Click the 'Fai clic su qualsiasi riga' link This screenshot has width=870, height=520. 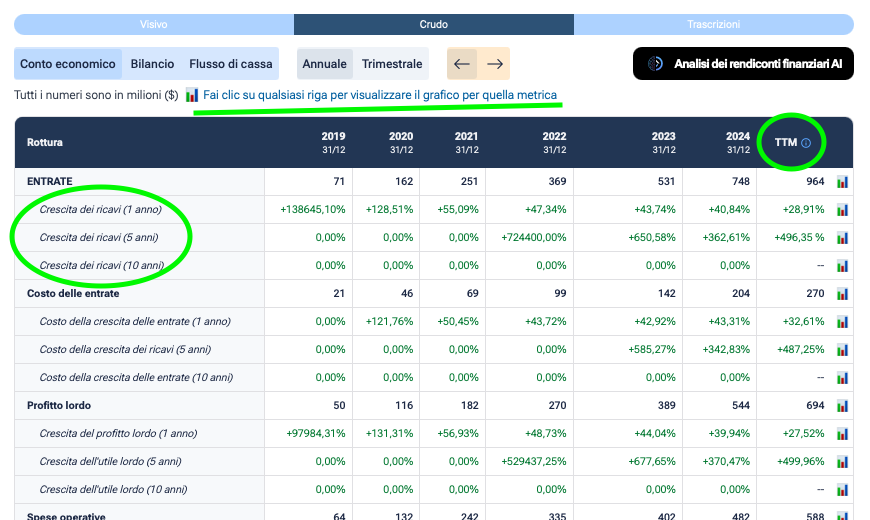(x=380, y=95)
